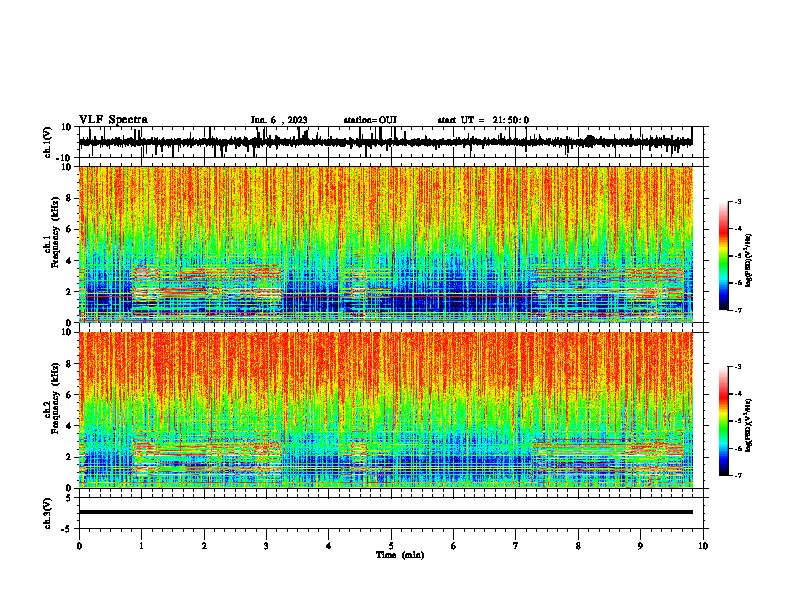Image resolution: width=792 pixels, height=612 pixels.
Task: Click the "station=OUJ" label
Action: 370,120
